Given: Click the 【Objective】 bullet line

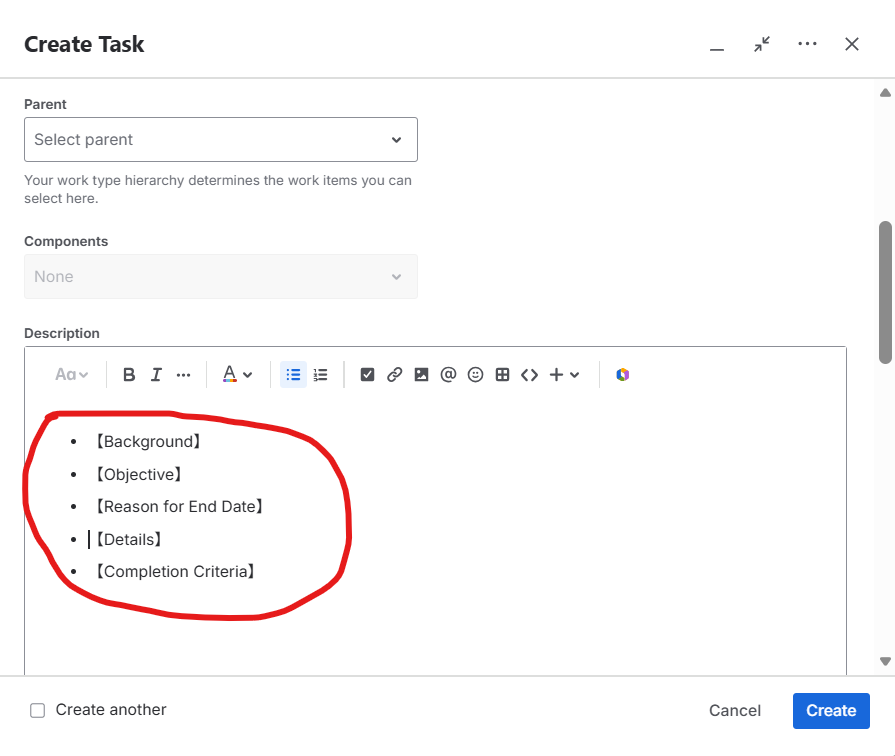Looking at the screenshot, I should [x=138, y=474].
